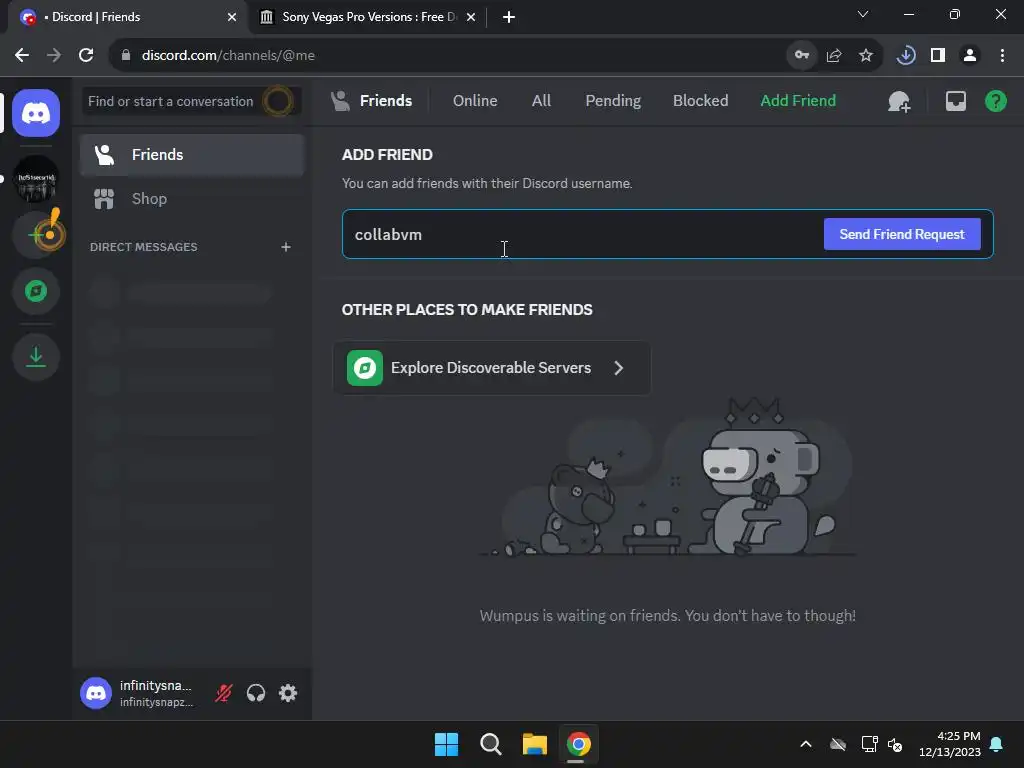Click the cloud sync tray icon
1024x768 pixels.
[x=838, y=744]
